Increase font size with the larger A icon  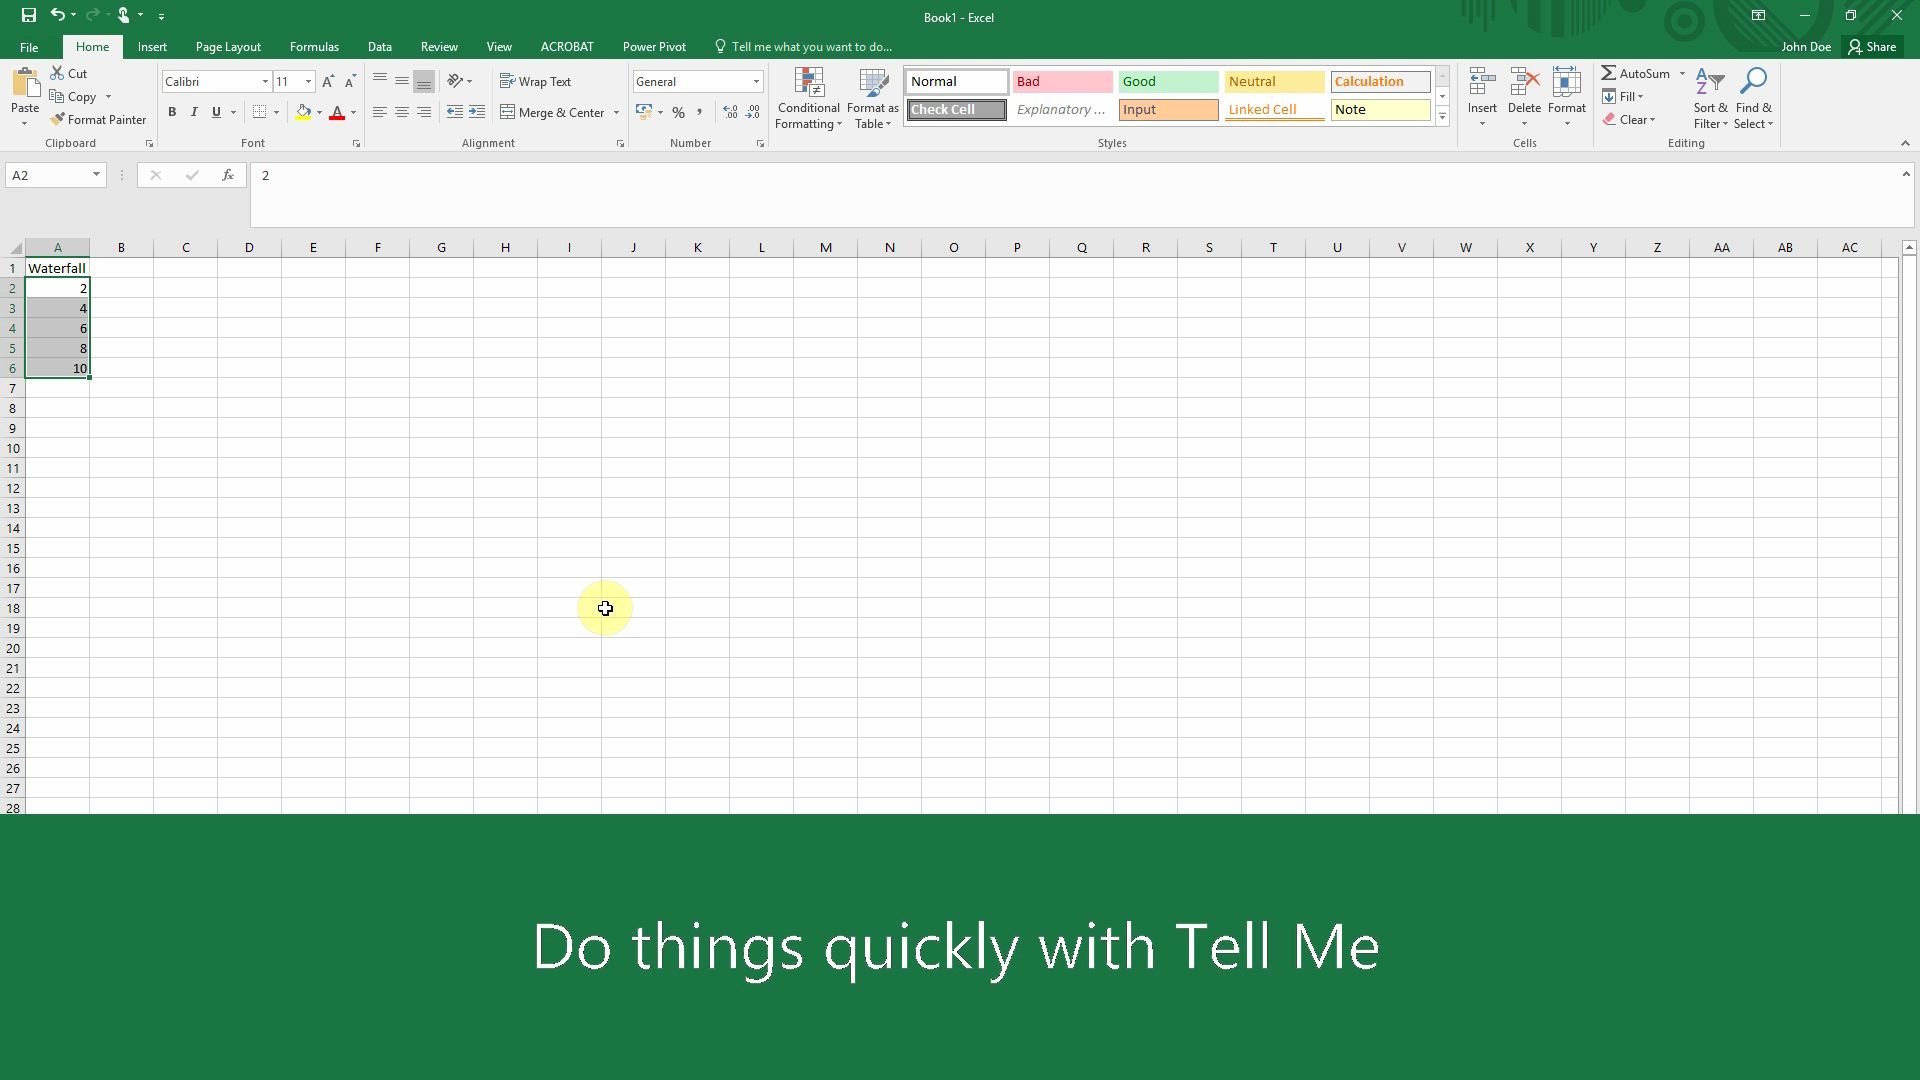click(328, 82)
